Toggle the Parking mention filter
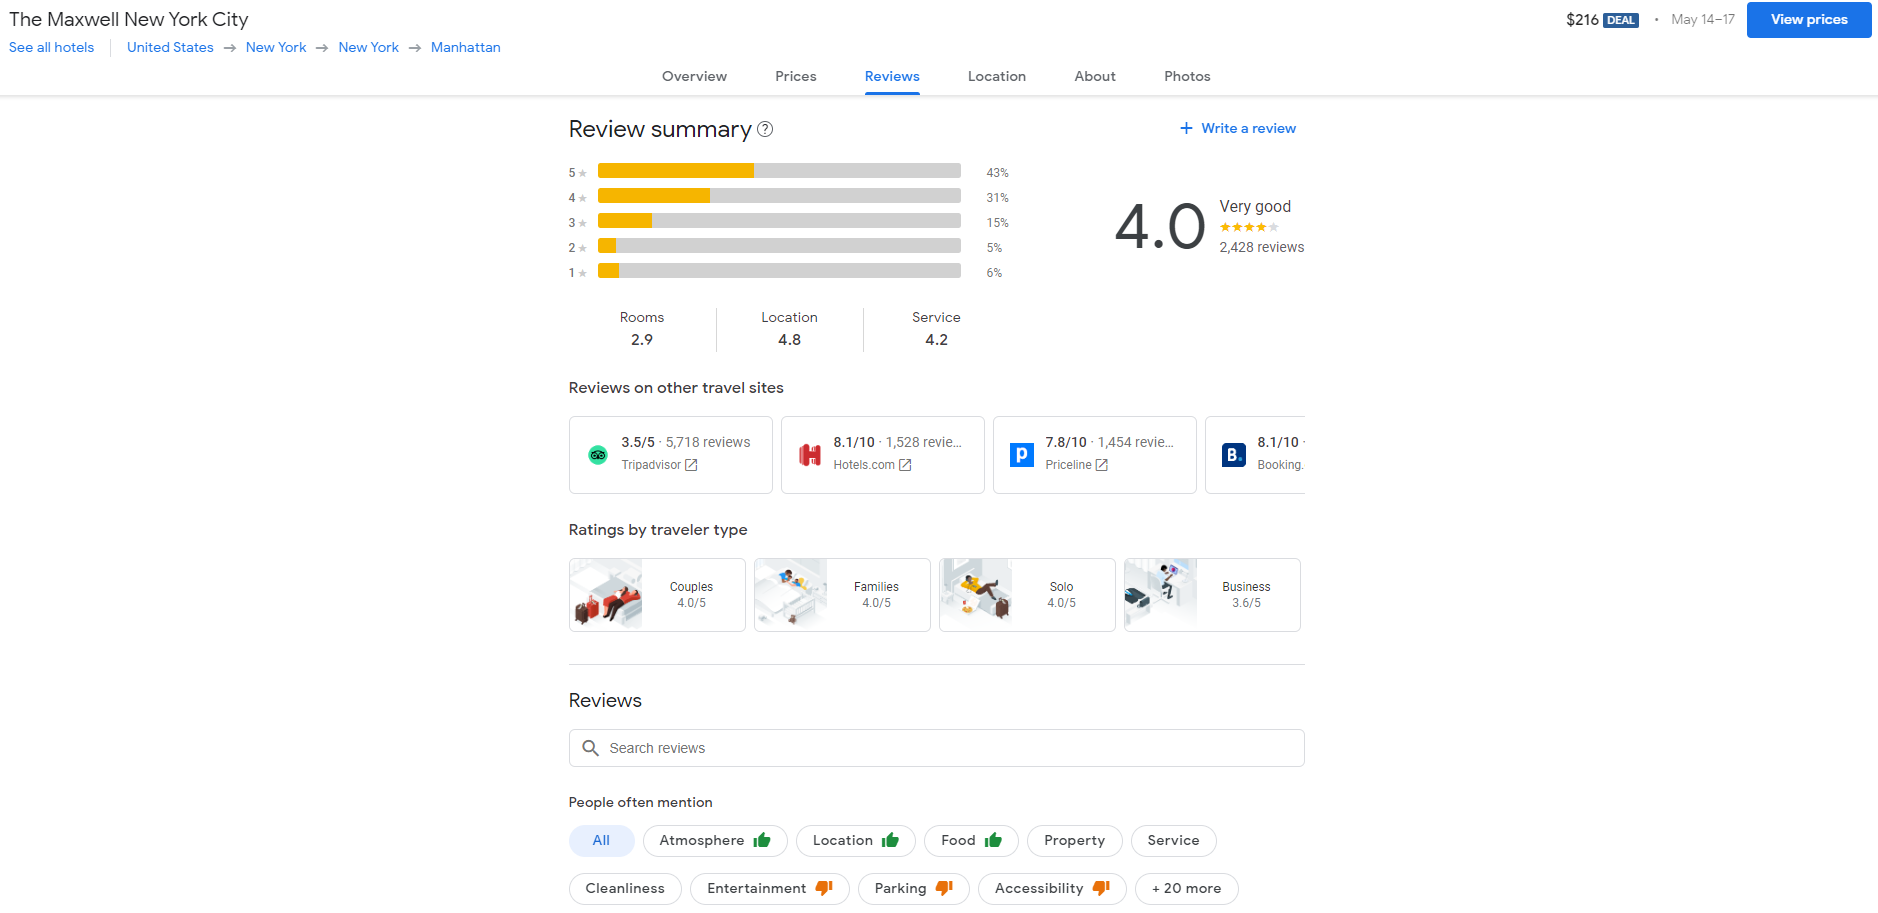This screenshot has width=1878, height=913. tap(912, 889)
